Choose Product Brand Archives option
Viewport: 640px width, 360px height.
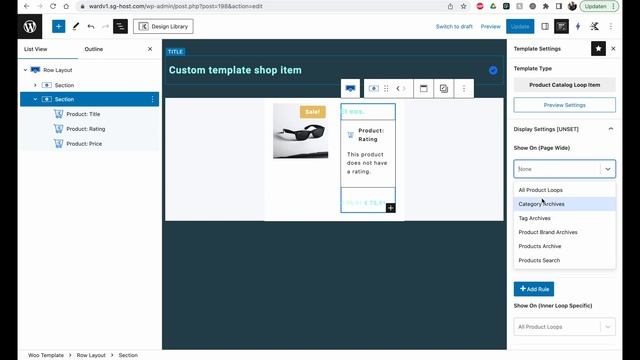[x=564, y=232]
